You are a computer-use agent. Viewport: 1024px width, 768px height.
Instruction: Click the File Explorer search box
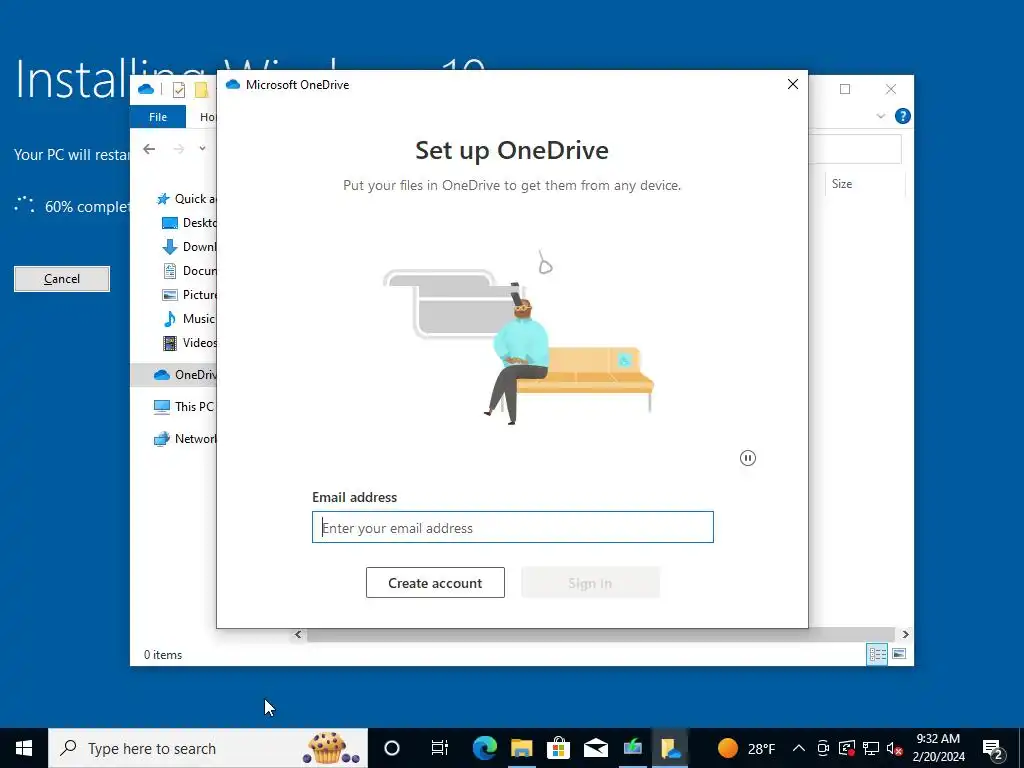(855, 150)
